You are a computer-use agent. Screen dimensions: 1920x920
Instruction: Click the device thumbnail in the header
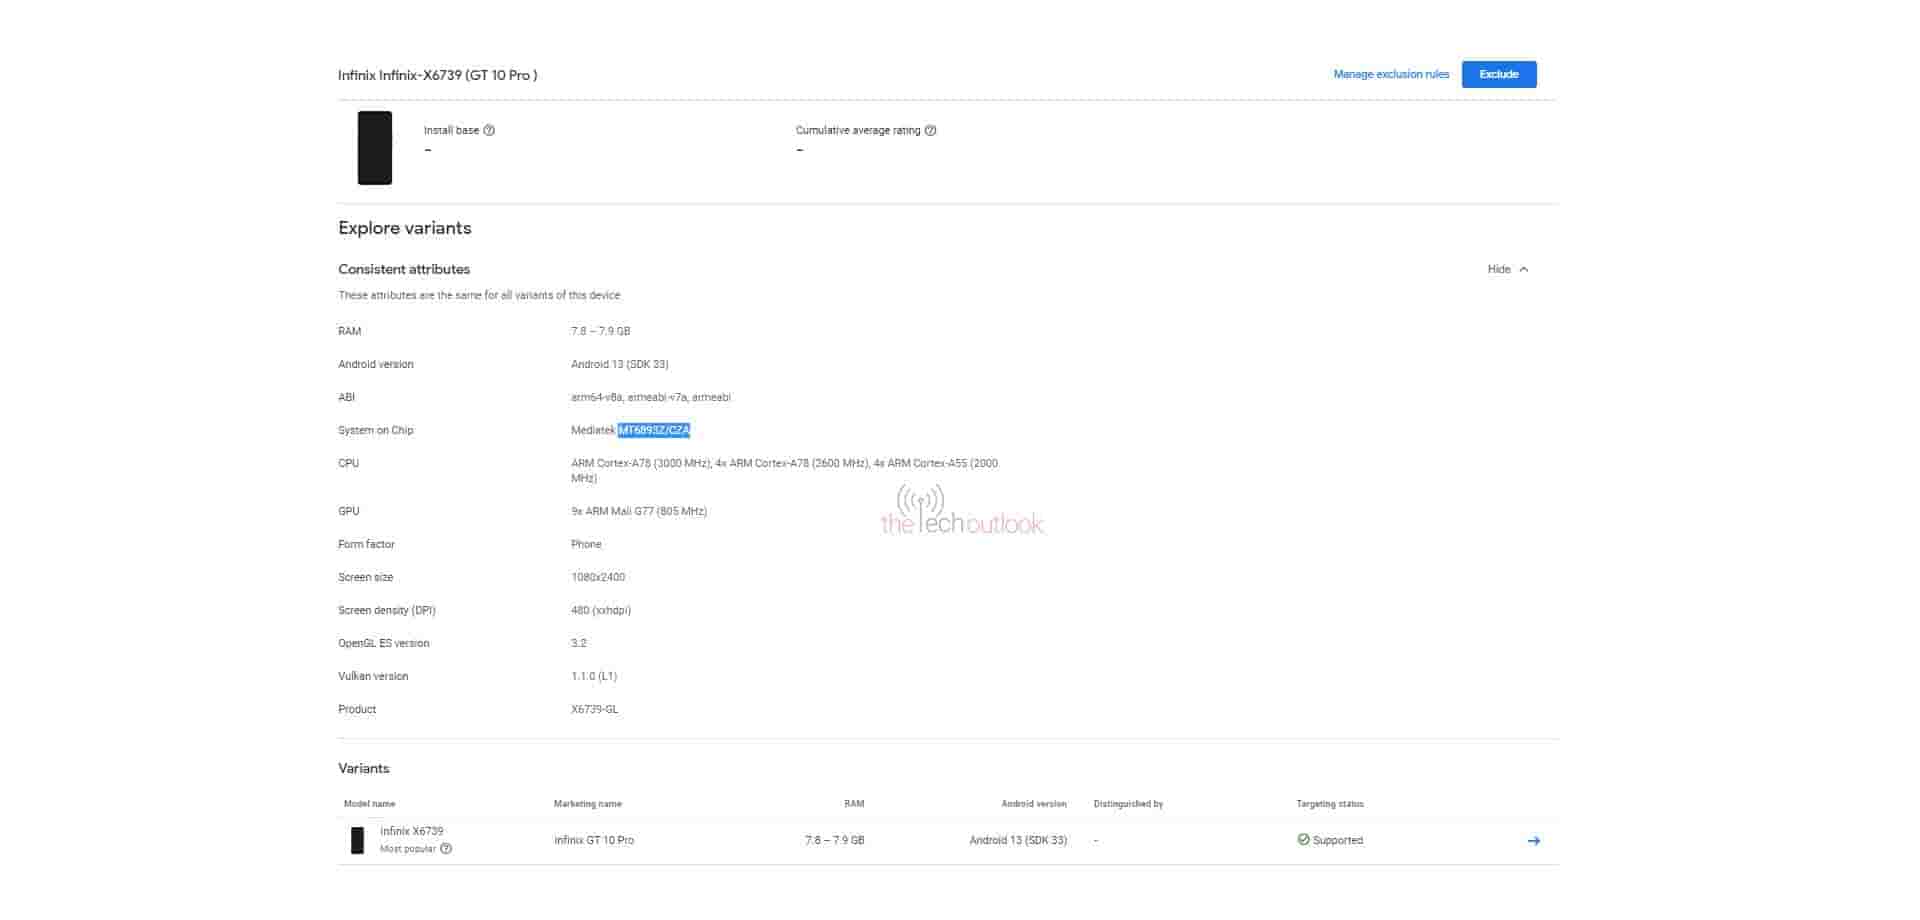pyautogui.click(x=374, y=148)
